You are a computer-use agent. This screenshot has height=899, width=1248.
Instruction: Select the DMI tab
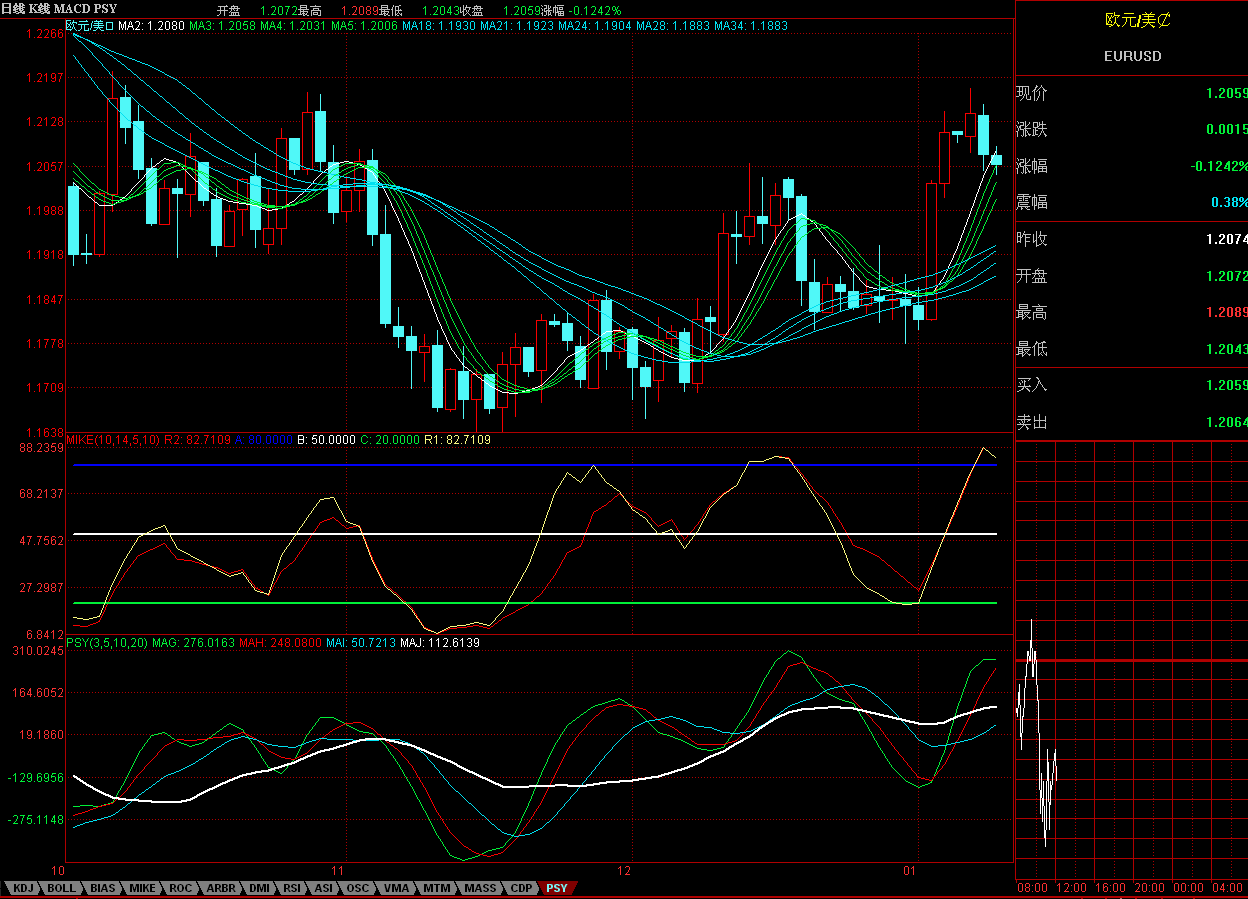pyautogui.click(x=259, y=888)
